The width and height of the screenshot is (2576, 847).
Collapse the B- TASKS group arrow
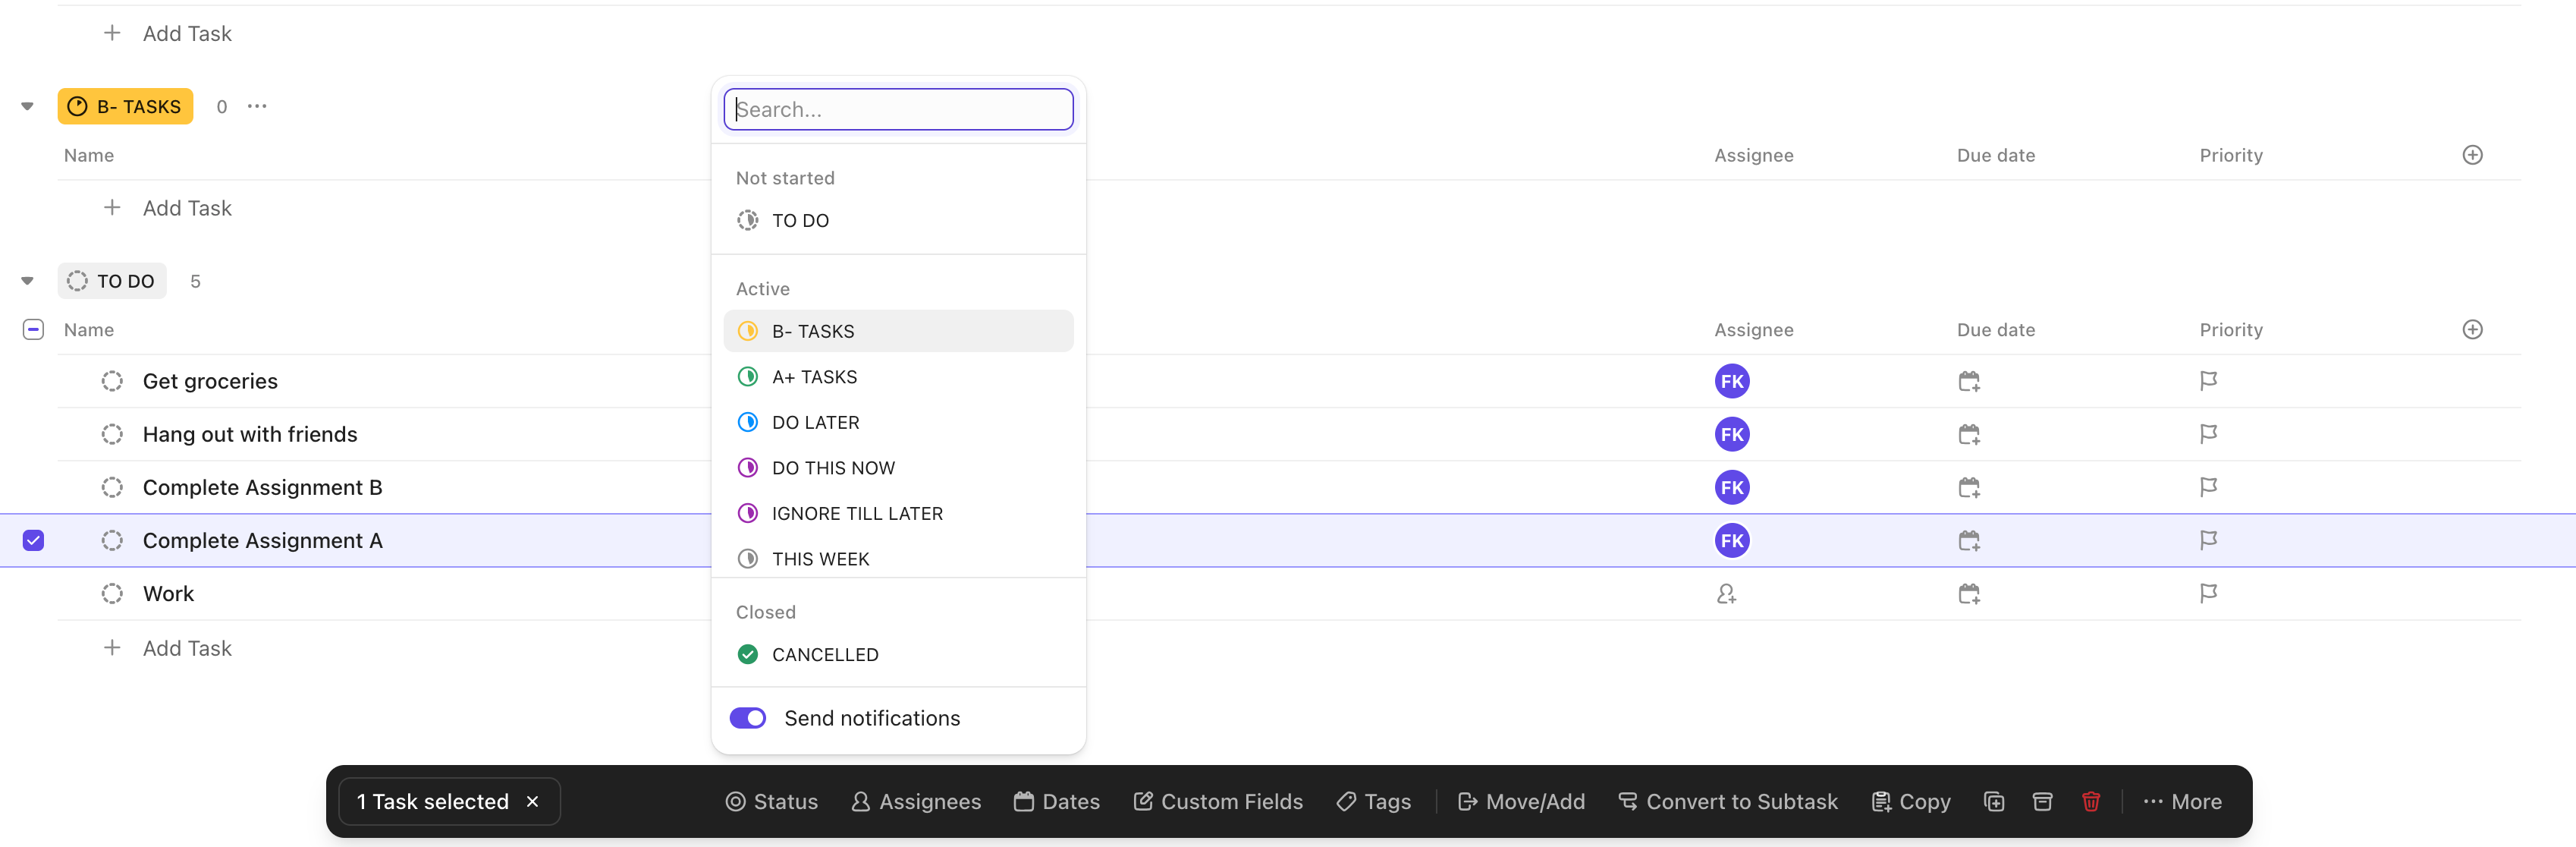(x=27, y=106)
